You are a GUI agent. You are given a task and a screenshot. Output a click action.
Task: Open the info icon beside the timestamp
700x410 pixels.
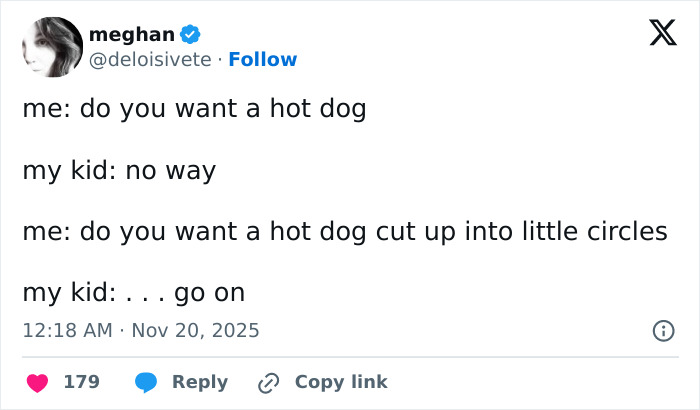(662, 330)
